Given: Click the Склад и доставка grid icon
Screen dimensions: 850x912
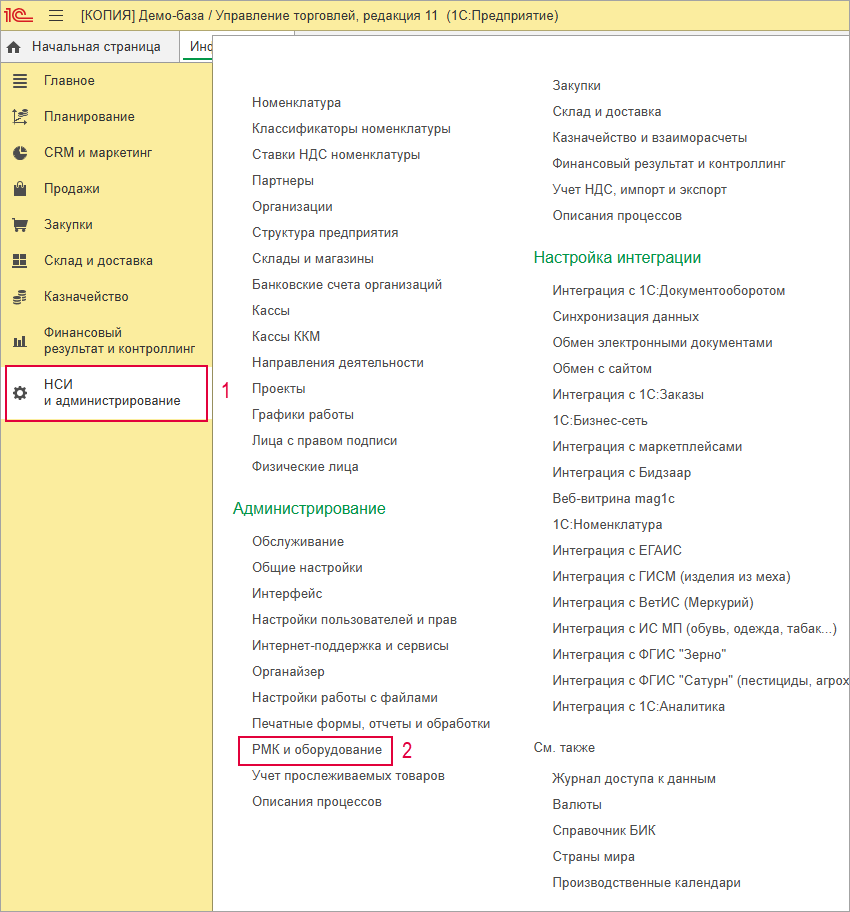Looking at the screenshot, I should tap(19, 261).
